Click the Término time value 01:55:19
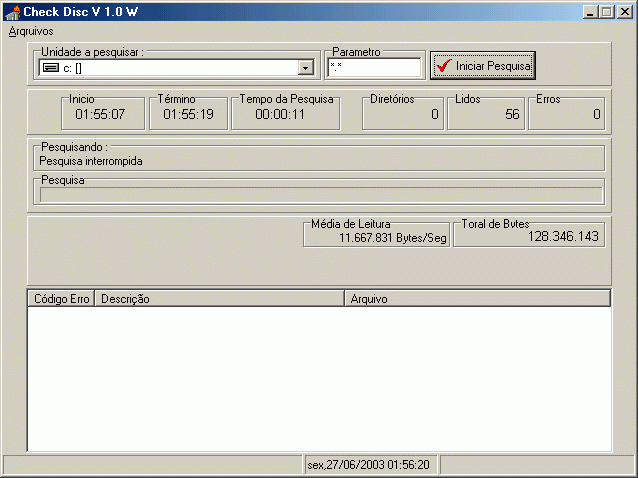Viewport: 638px width, 478px height. [x=188, y=114]
